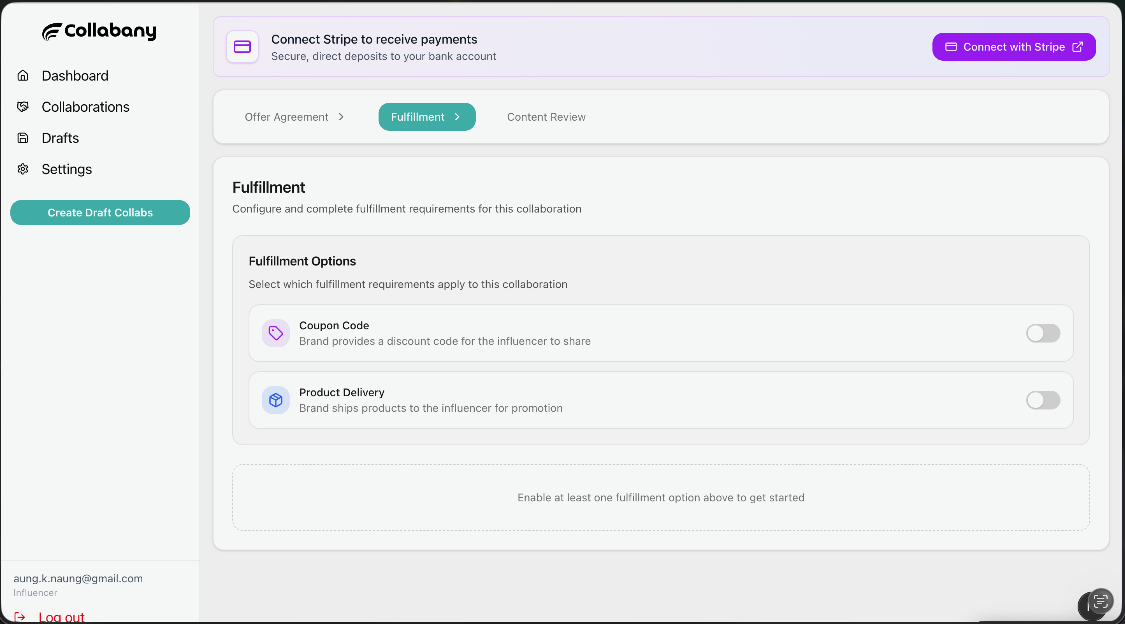Click Connect with Stripe button
1125x624 pixels.
(1014, 47)
